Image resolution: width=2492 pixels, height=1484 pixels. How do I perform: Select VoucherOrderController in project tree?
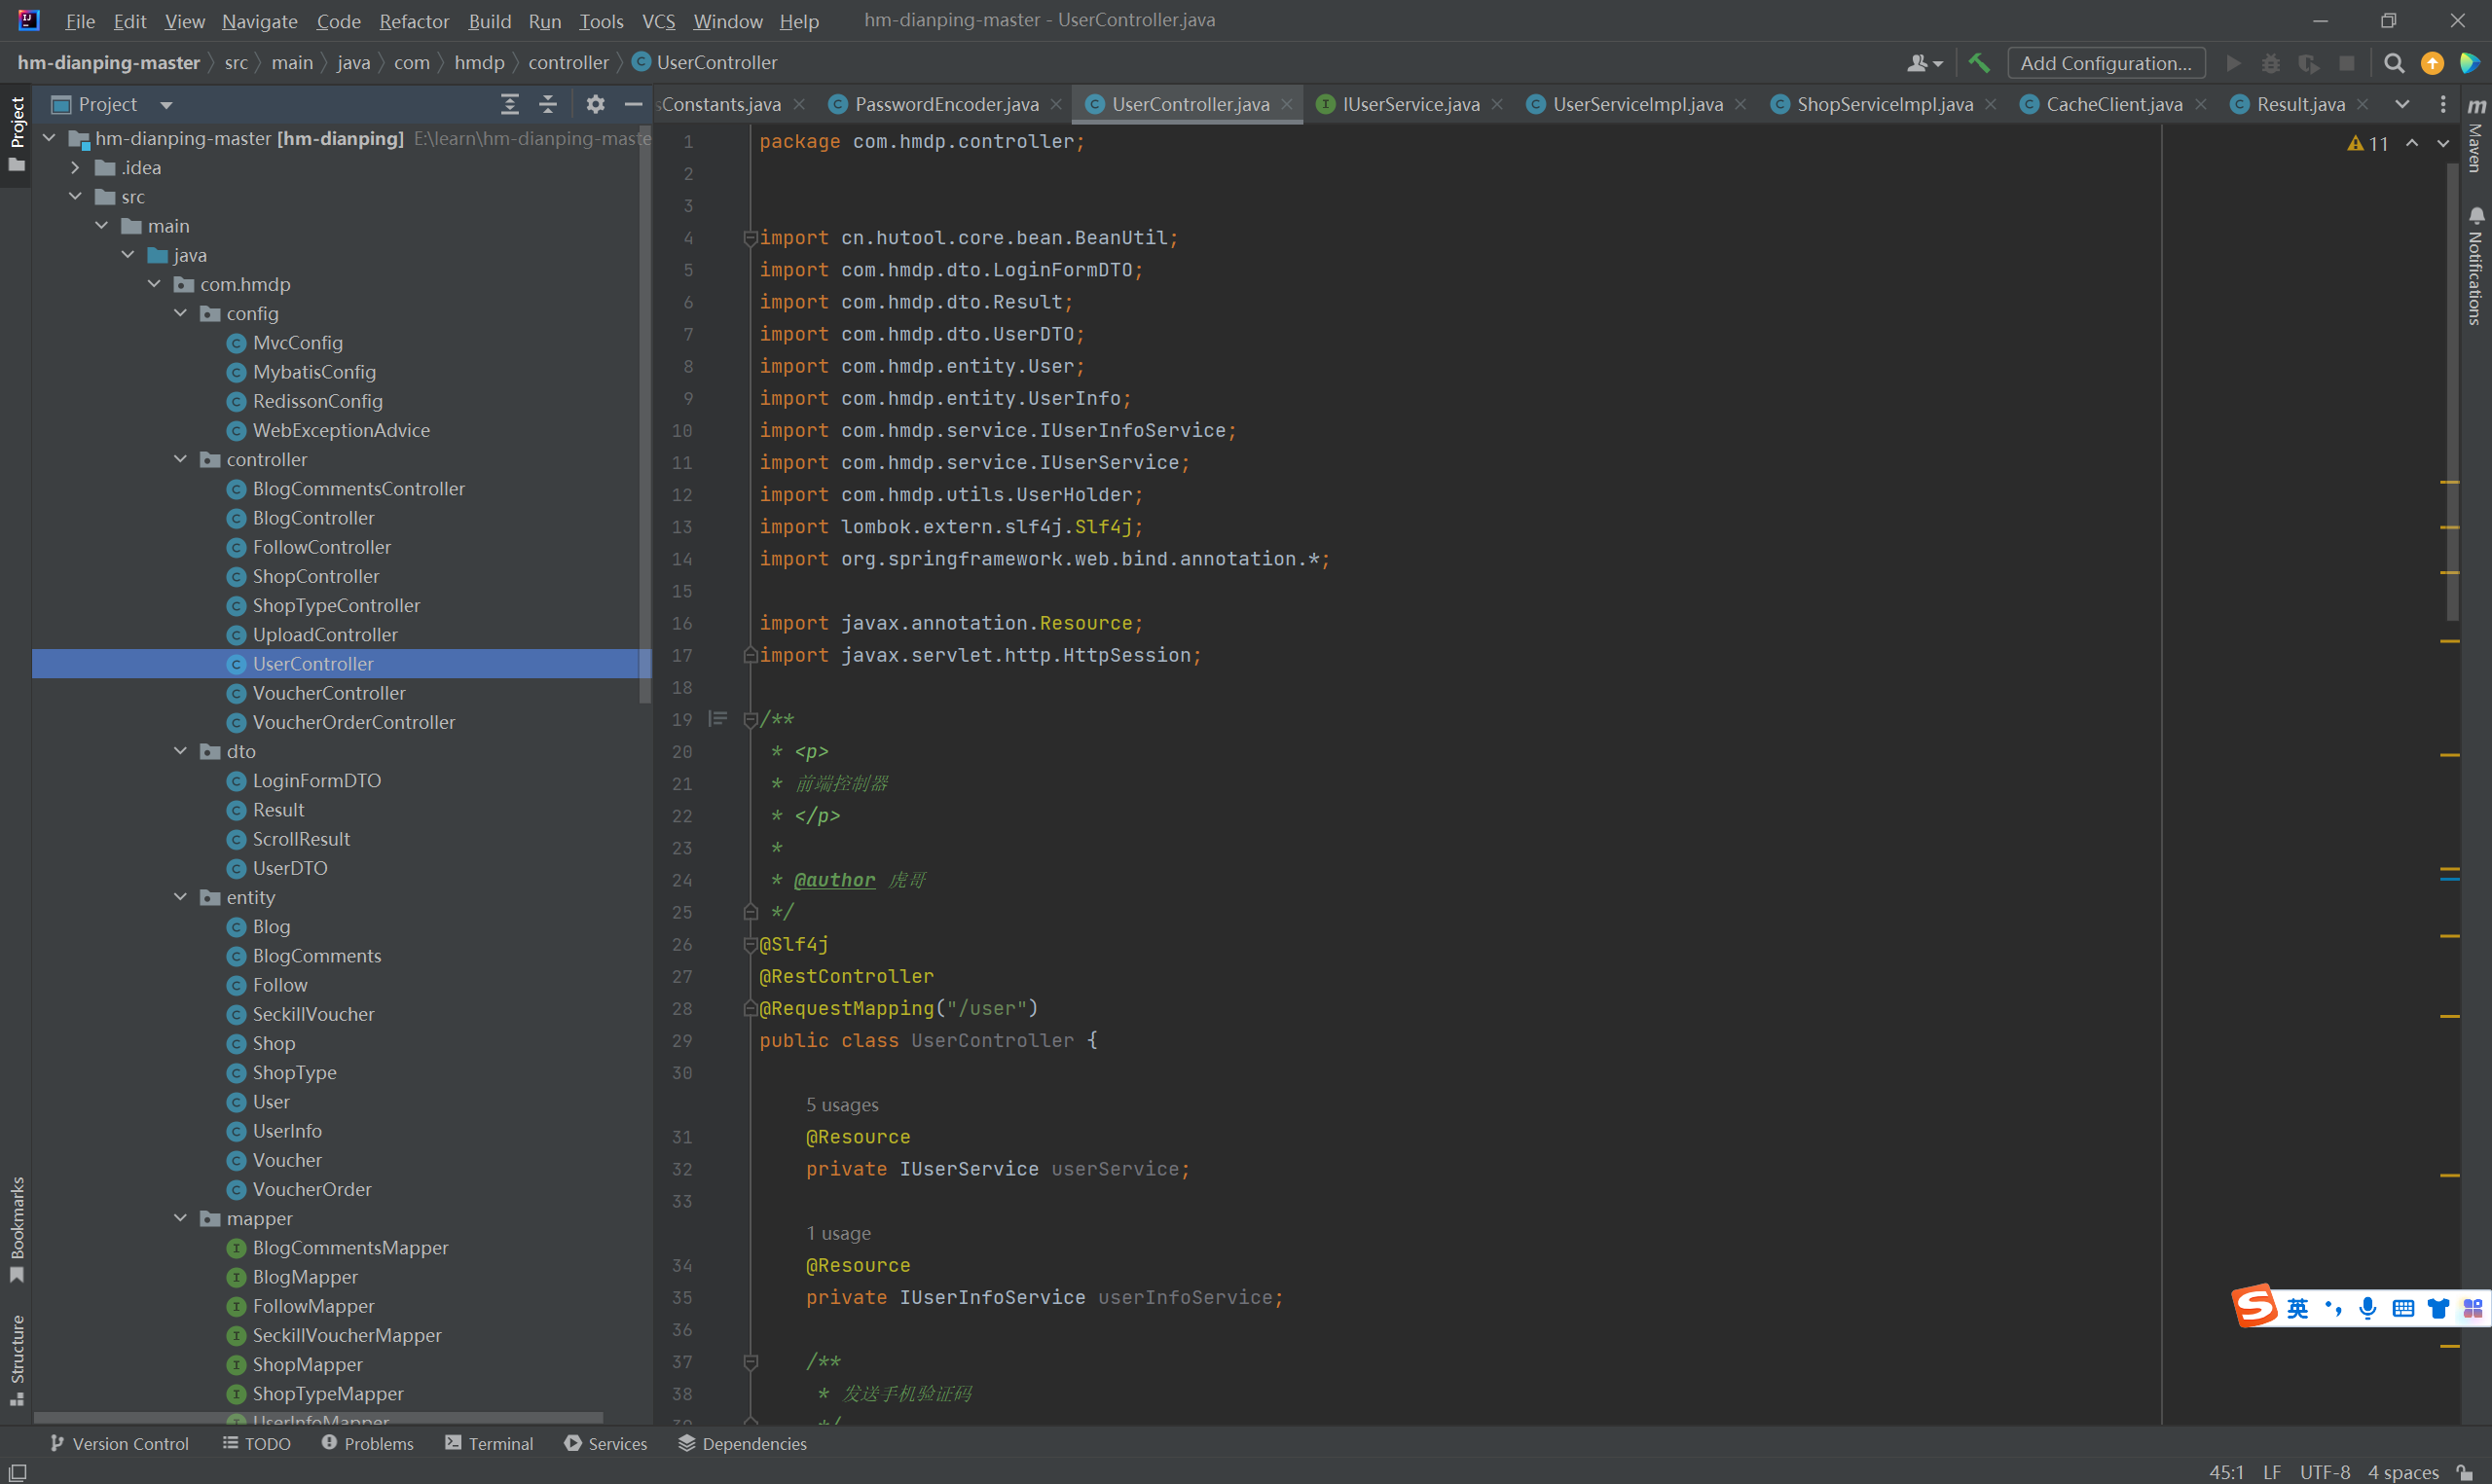click(353, 722)
